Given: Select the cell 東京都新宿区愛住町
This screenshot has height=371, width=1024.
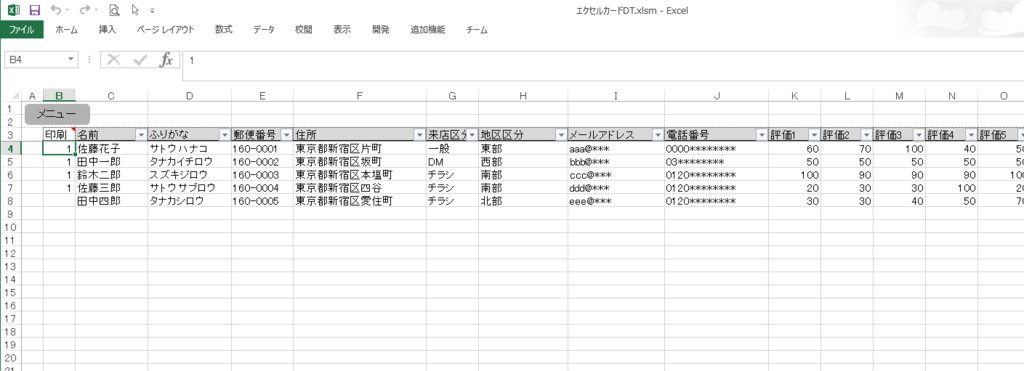Looking at the screenshot, I should [360, 201].
